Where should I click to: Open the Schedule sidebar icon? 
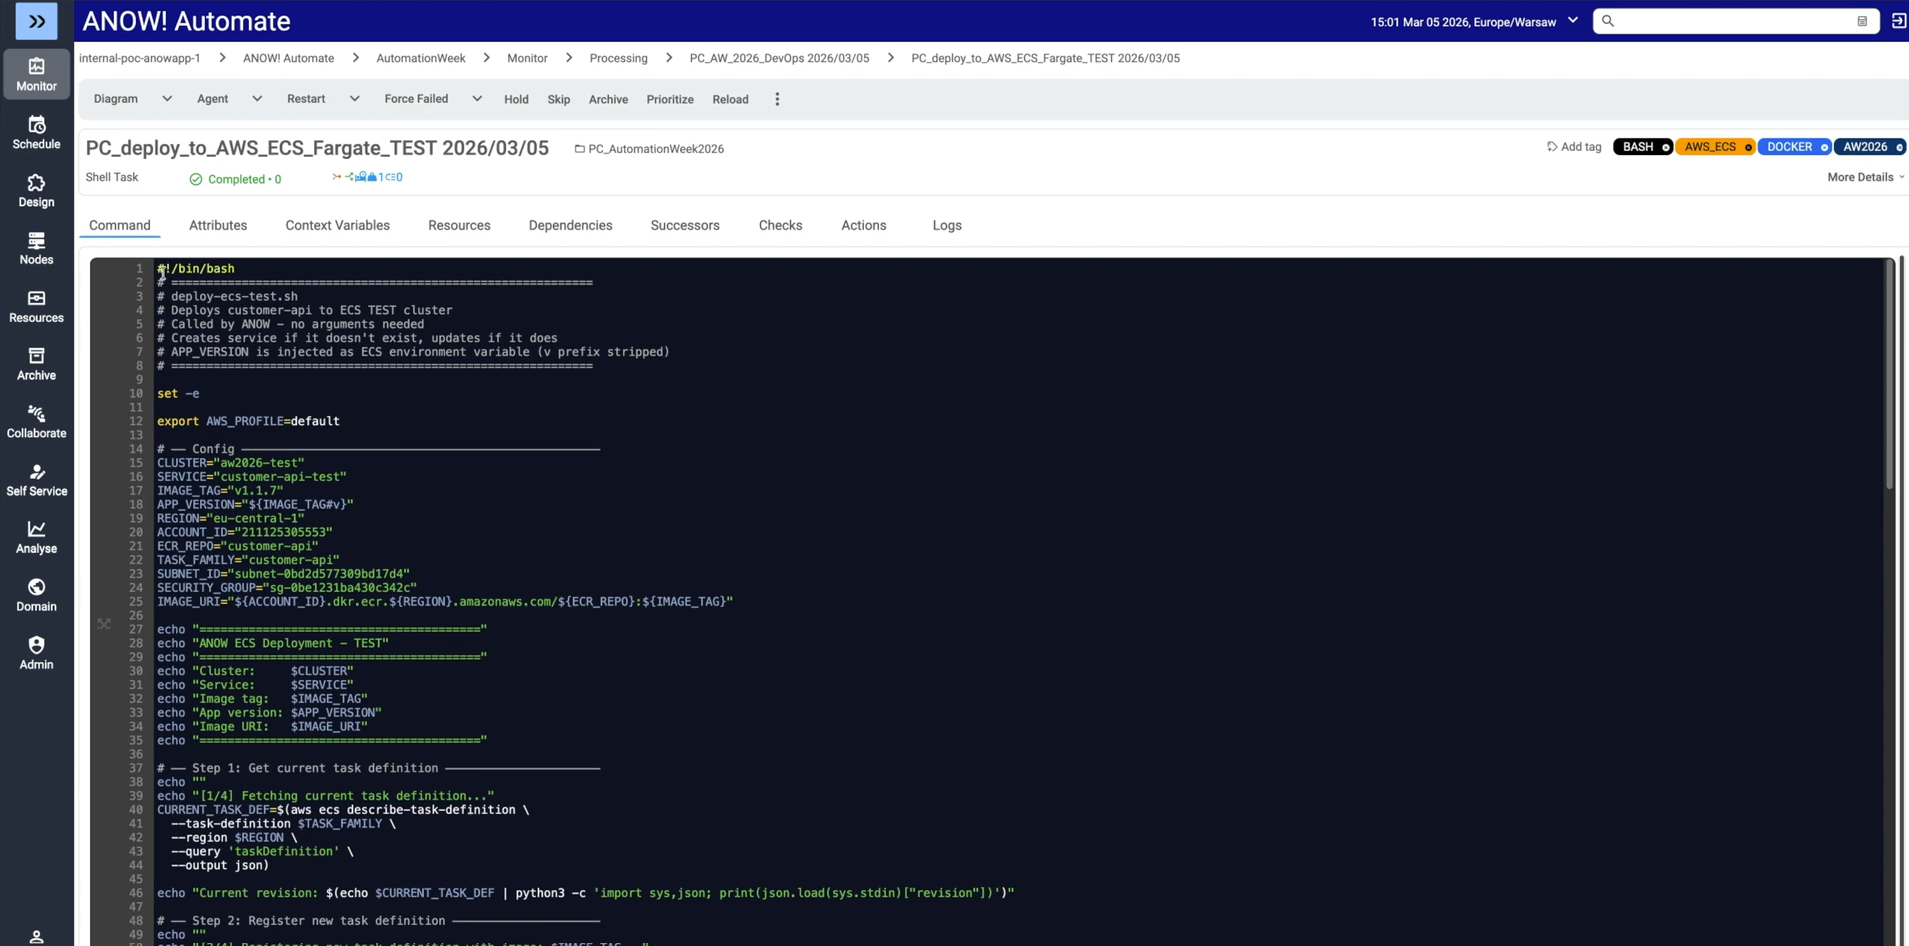click(36, 132)
